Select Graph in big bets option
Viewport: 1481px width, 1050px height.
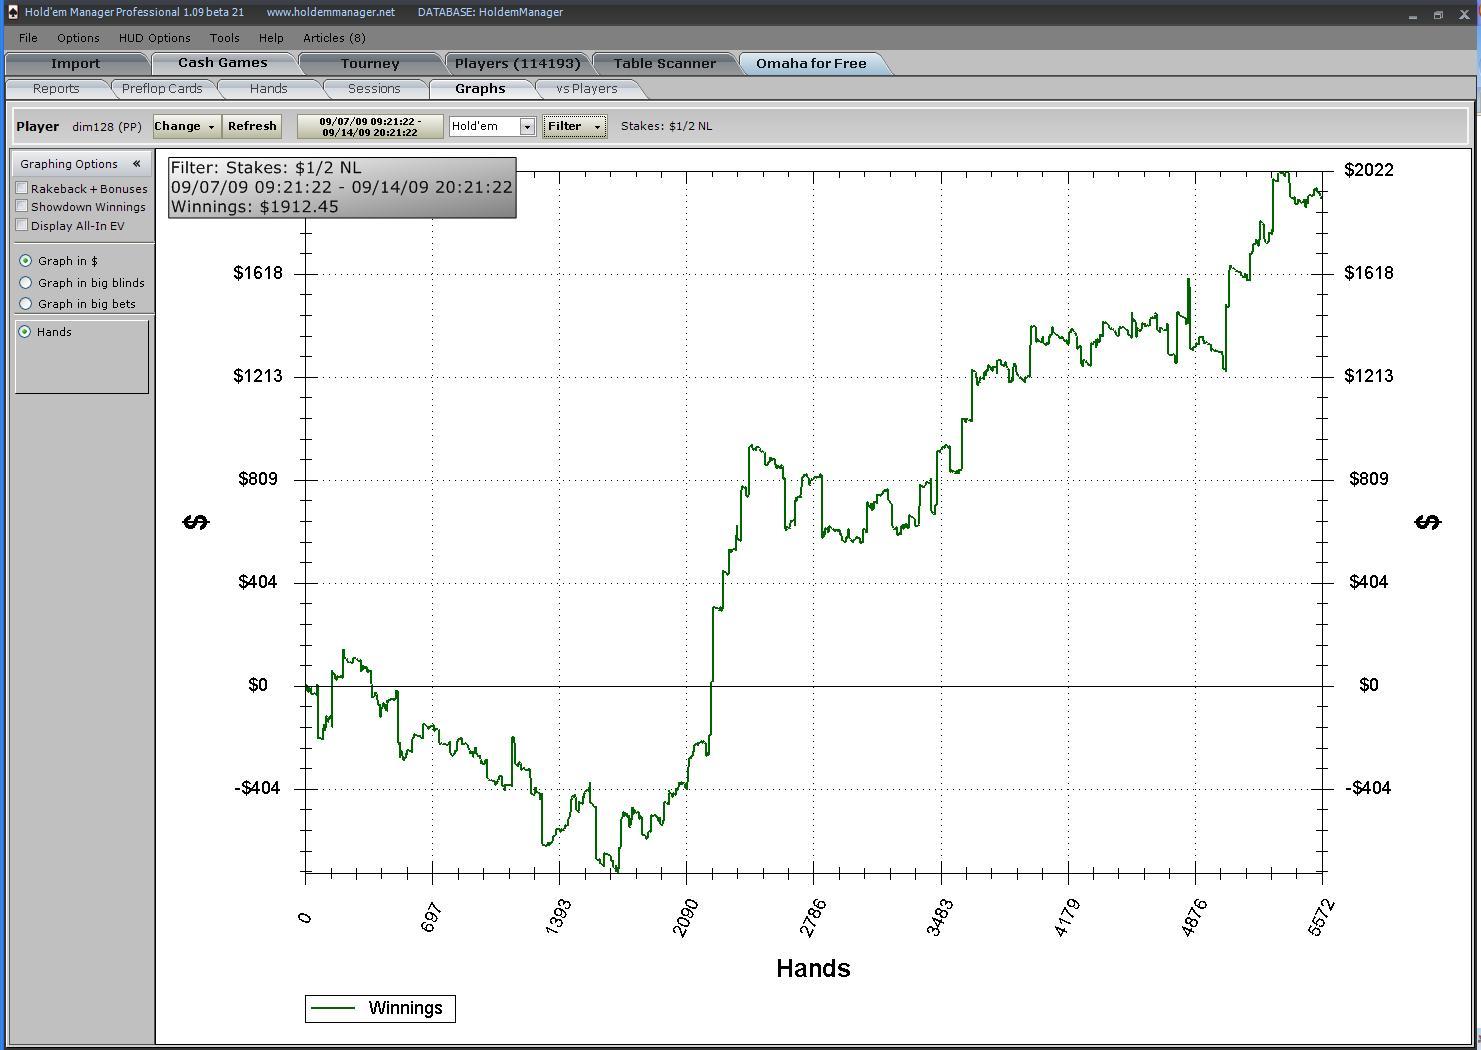(26, 304)
